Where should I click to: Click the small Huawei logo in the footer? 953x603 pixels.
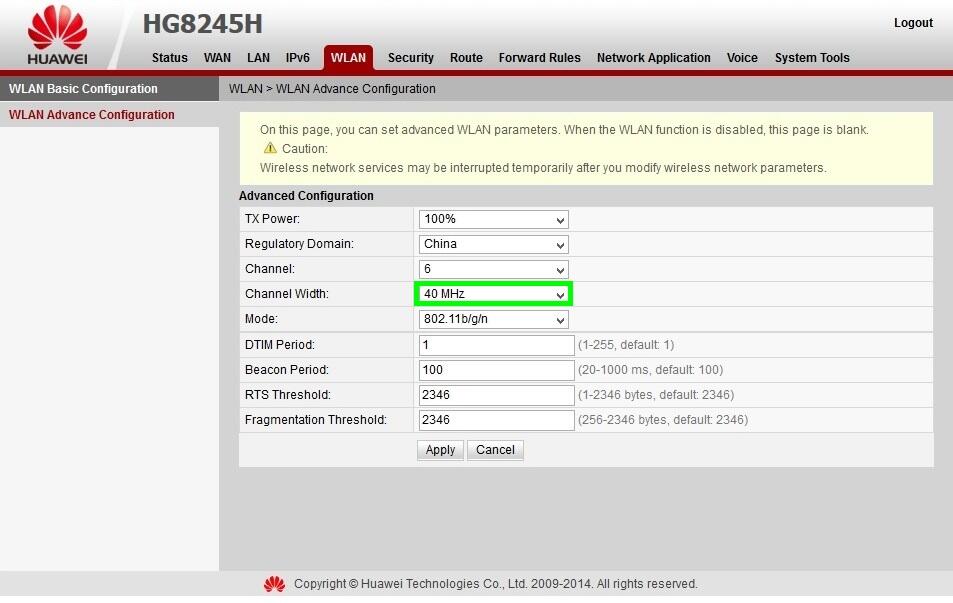[x=274, y=584]
